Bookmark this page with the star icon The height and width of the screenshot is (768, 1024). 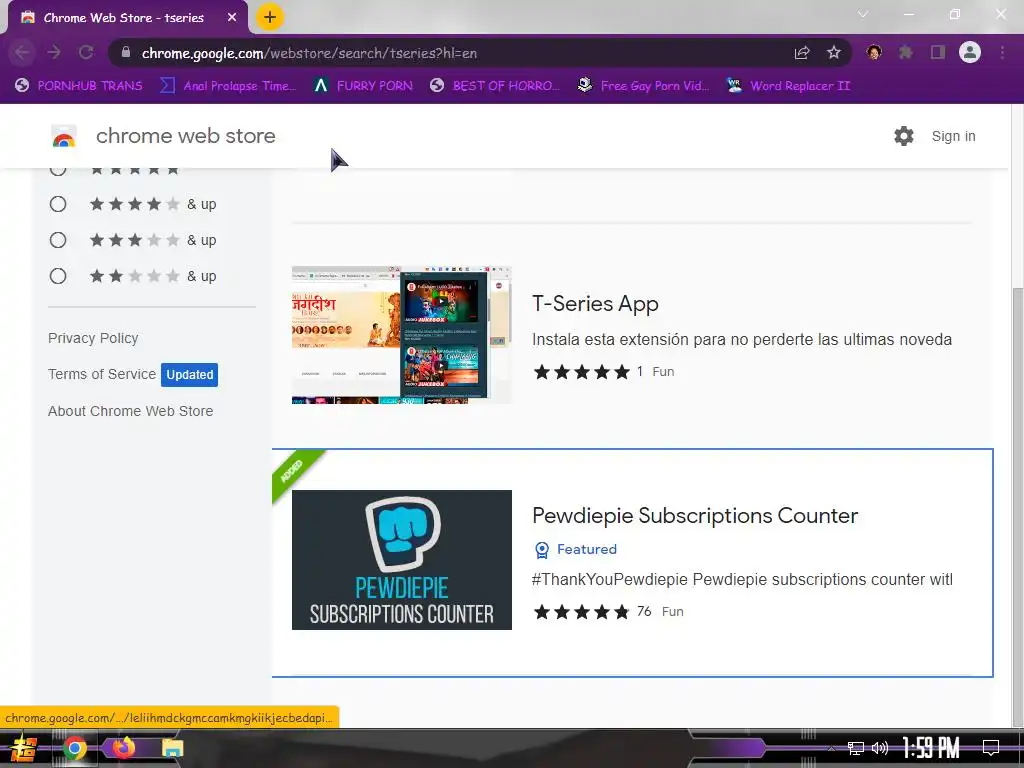pos(833,53)
